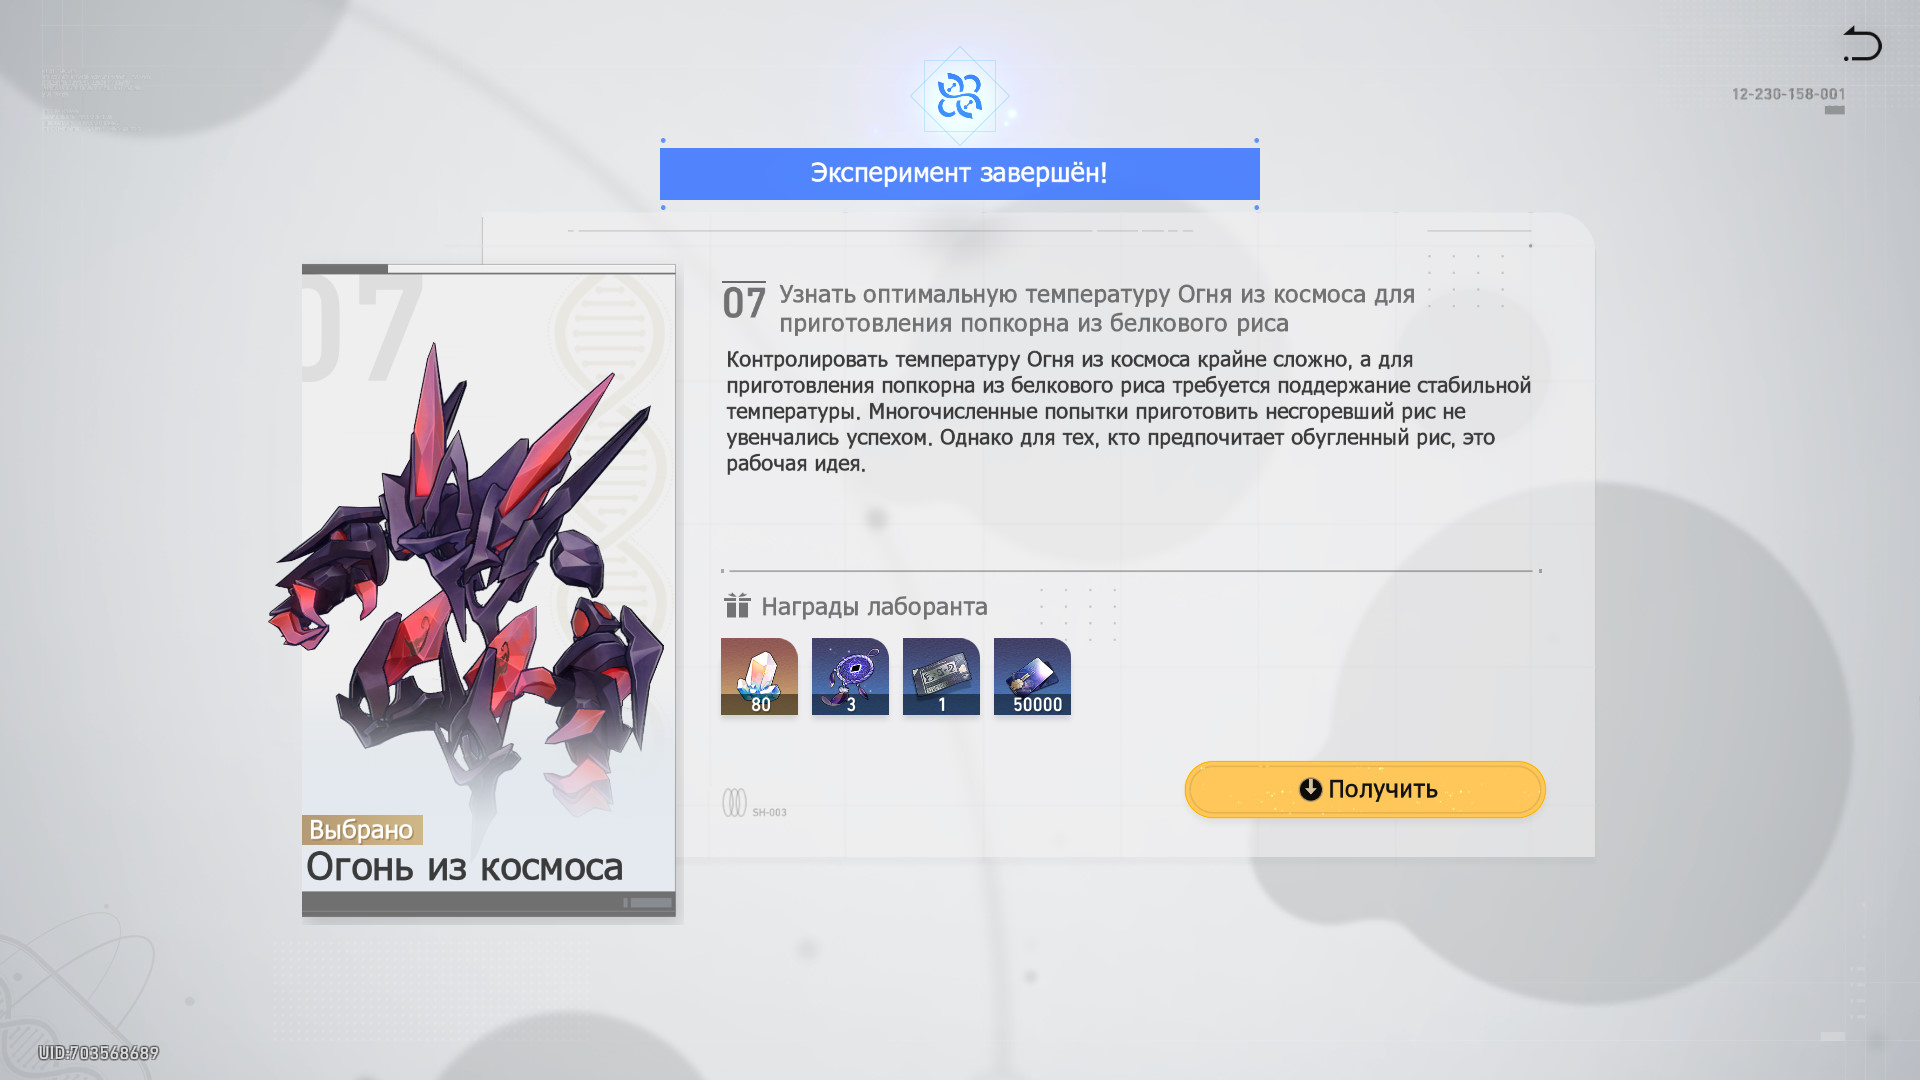Select the Огонь из космоса character card
The width and height of the screenshot is (1920, 1080).
(489, 590)
